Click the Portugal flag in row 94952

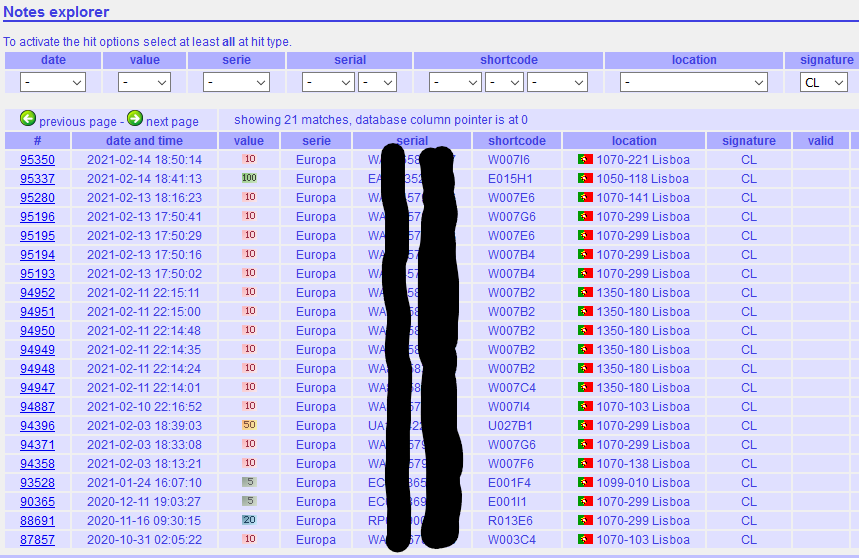click(x=585, y=292)
